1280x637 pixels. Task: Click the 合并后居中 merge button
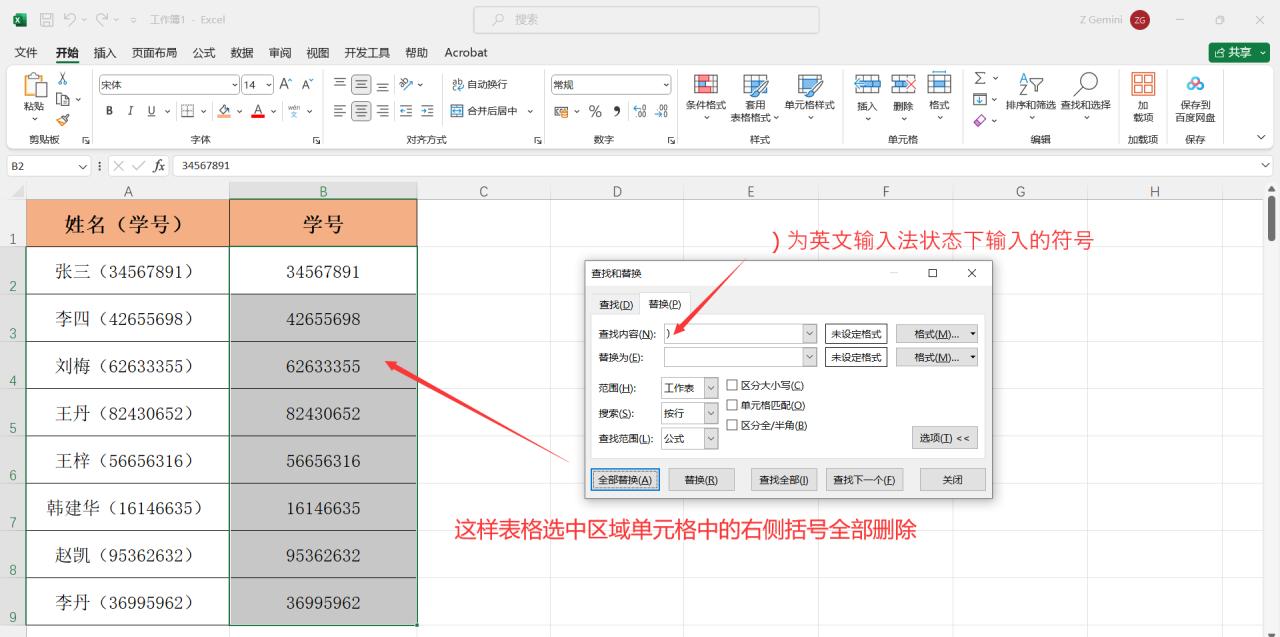pyautogui.click(x=484, y=111)
